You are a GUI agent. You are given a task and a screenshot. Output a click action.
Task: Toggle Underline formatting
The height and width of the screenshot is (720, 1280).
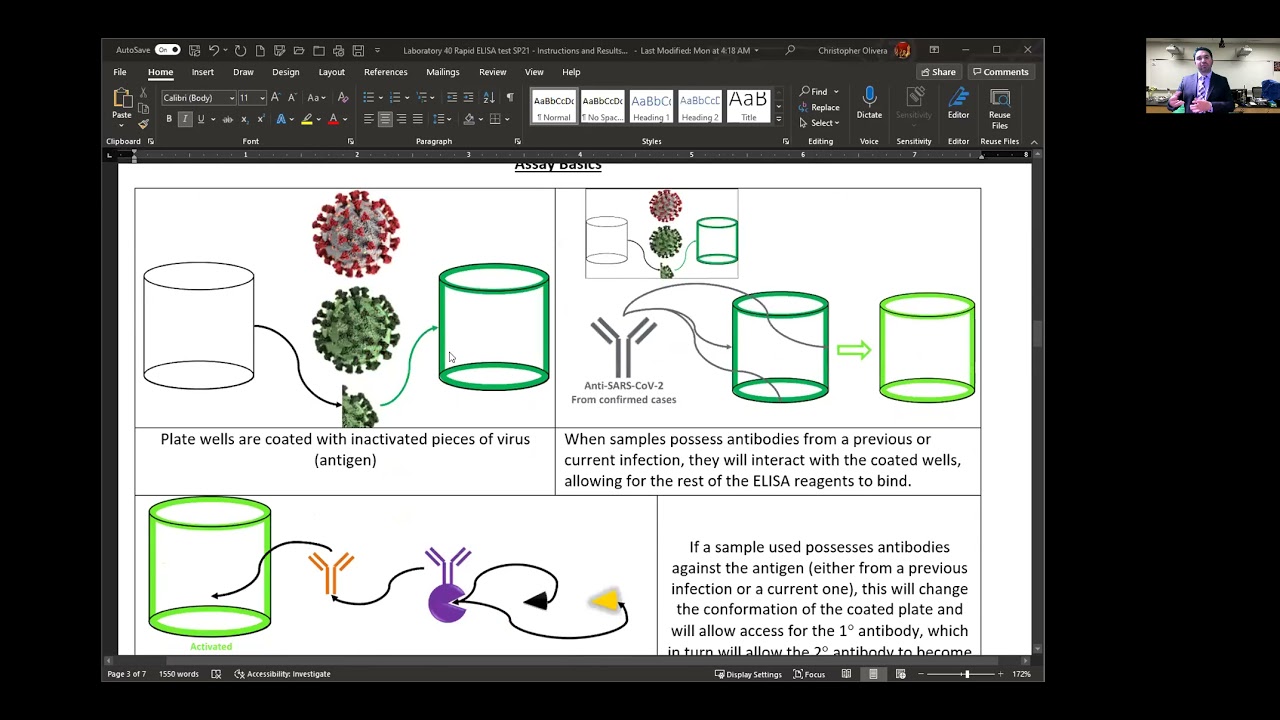(201, 119)
